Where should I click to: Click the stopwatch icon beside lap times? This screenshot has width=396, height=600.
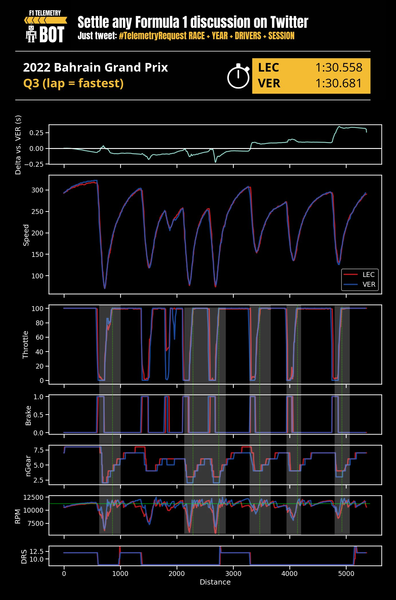click(238, 77)
